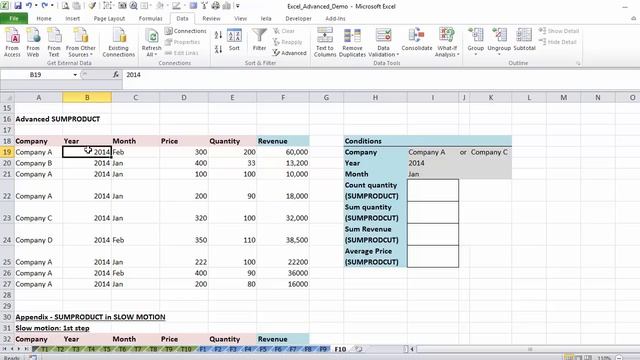Image resolution: width=640 pixels, height=360 pixels.
Task: Click the Insert Function fx button
Action: pos(116,75)
